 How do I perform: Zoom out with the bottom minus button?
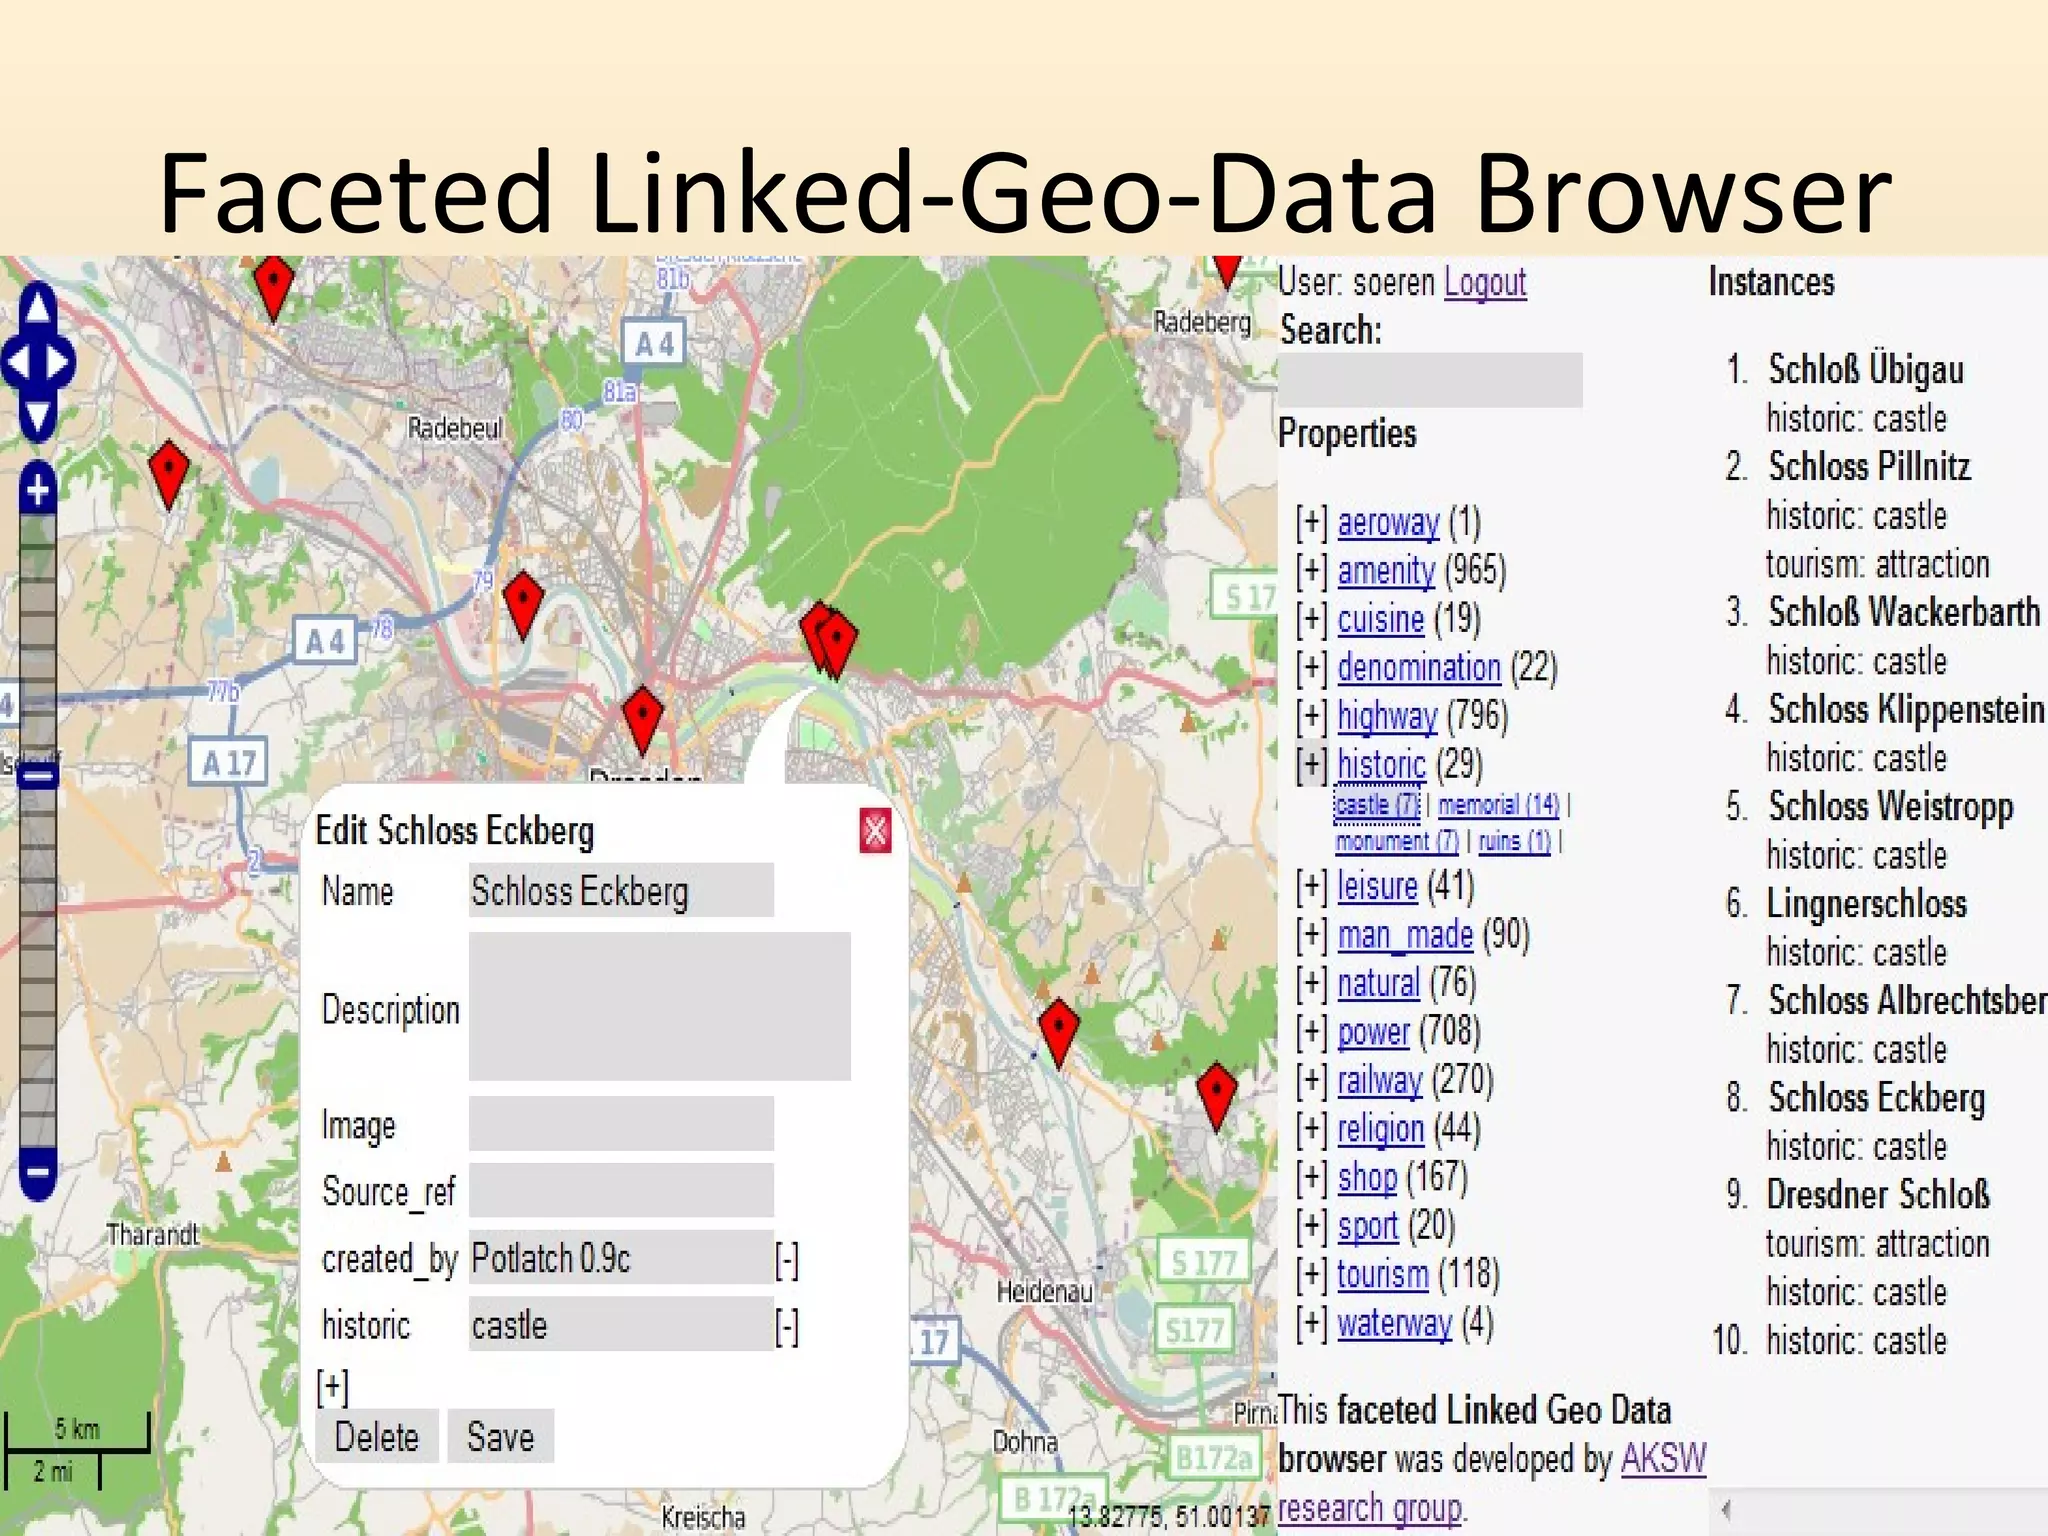pos(38,1172)
